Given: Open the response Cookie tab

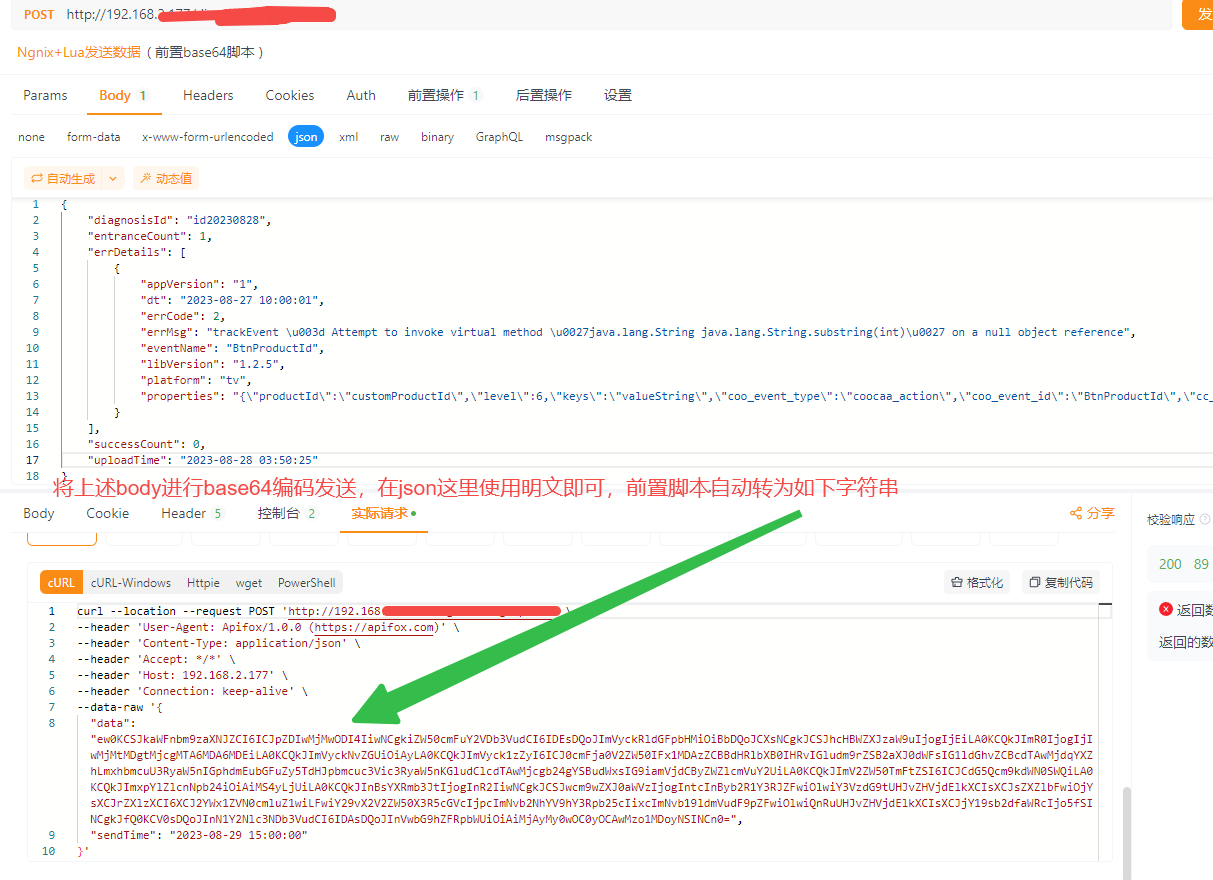Looking at the screenshot, I should [108, 513].
